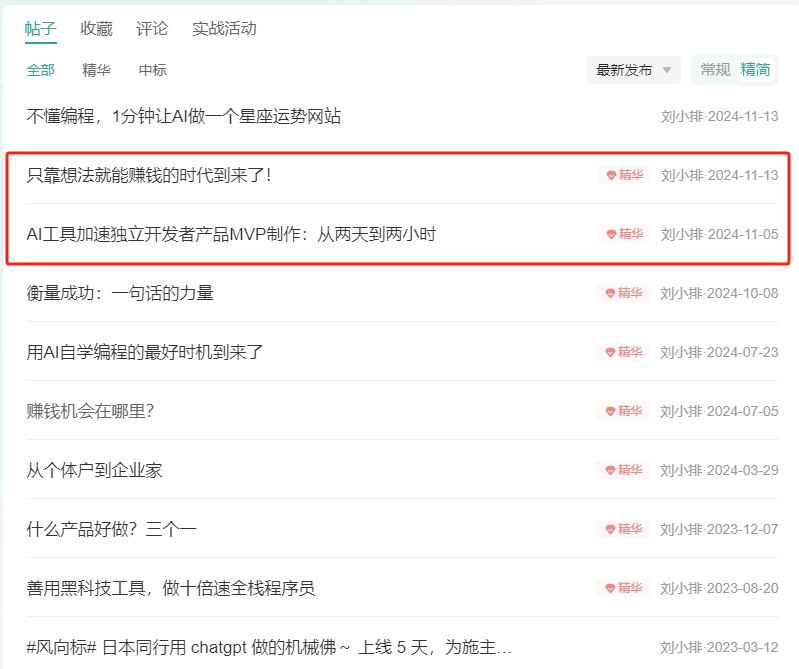799x669 pixels.
Task: Open post 善用黑科技工具，做十倍速全栈程序员
Action: pos(171,588)
